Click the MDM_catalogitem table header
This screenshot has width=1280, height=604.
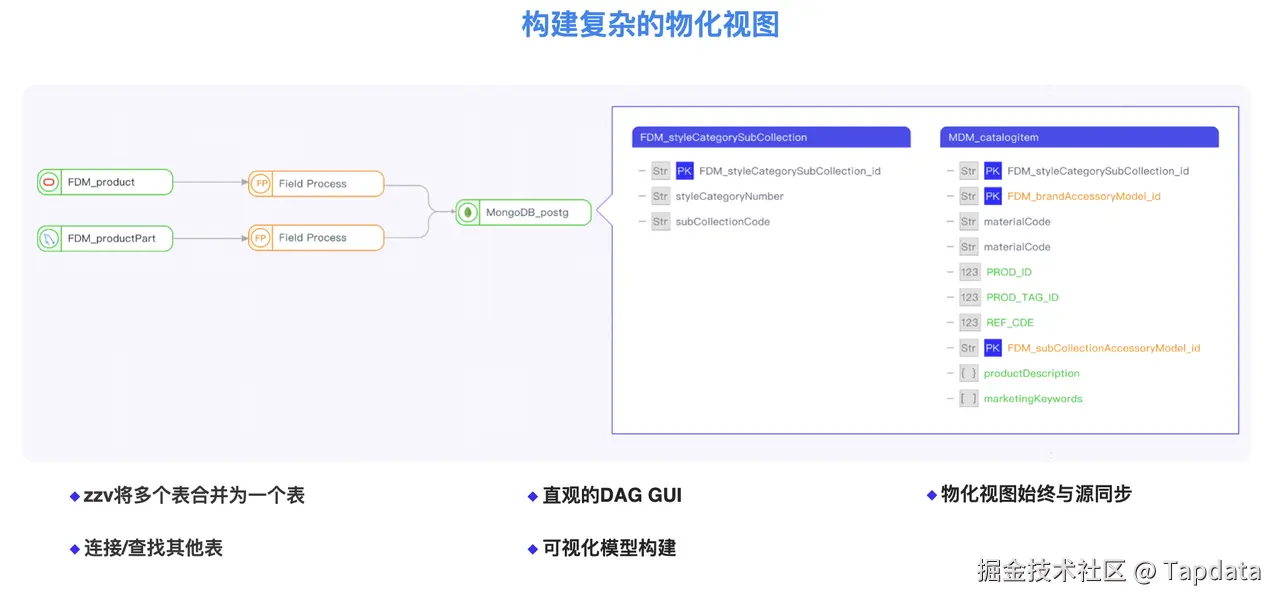coord(1079,137)
